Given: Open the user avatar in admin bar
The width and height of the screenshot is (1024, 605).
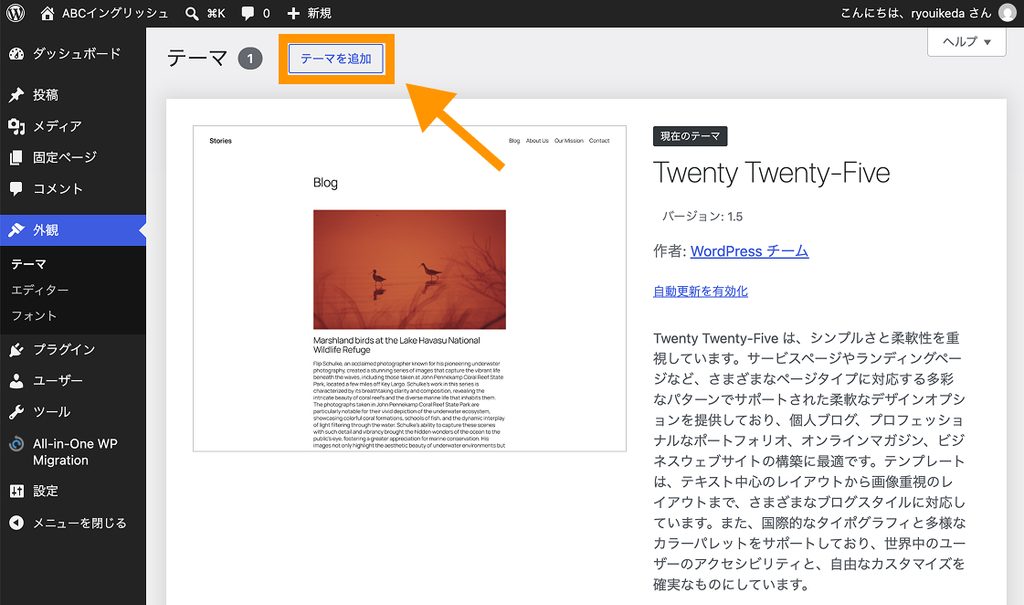Looking at the screenshot, I should (x=1008, y=13).
